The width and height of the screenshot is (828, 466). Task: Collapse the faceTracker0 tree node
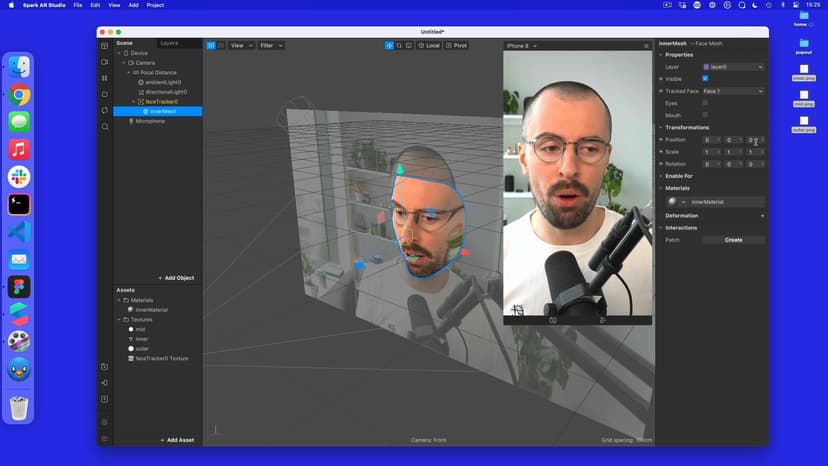133,101
